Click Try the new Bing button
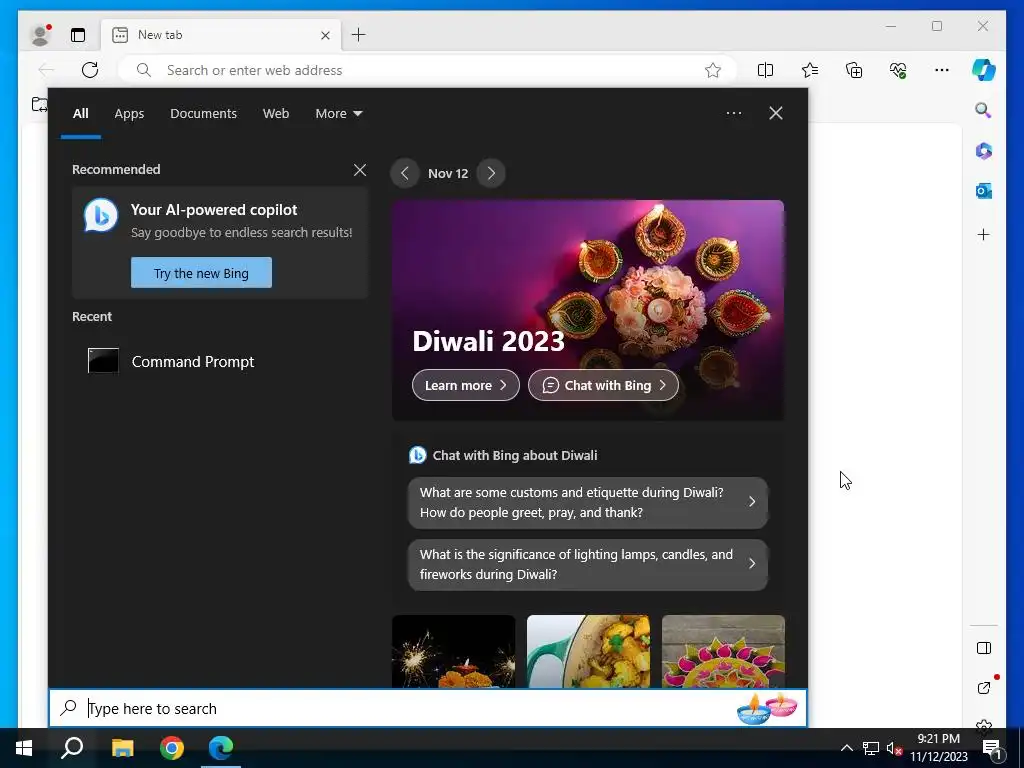The width and height of the screenshot is (1024, 768). (201, 272)
